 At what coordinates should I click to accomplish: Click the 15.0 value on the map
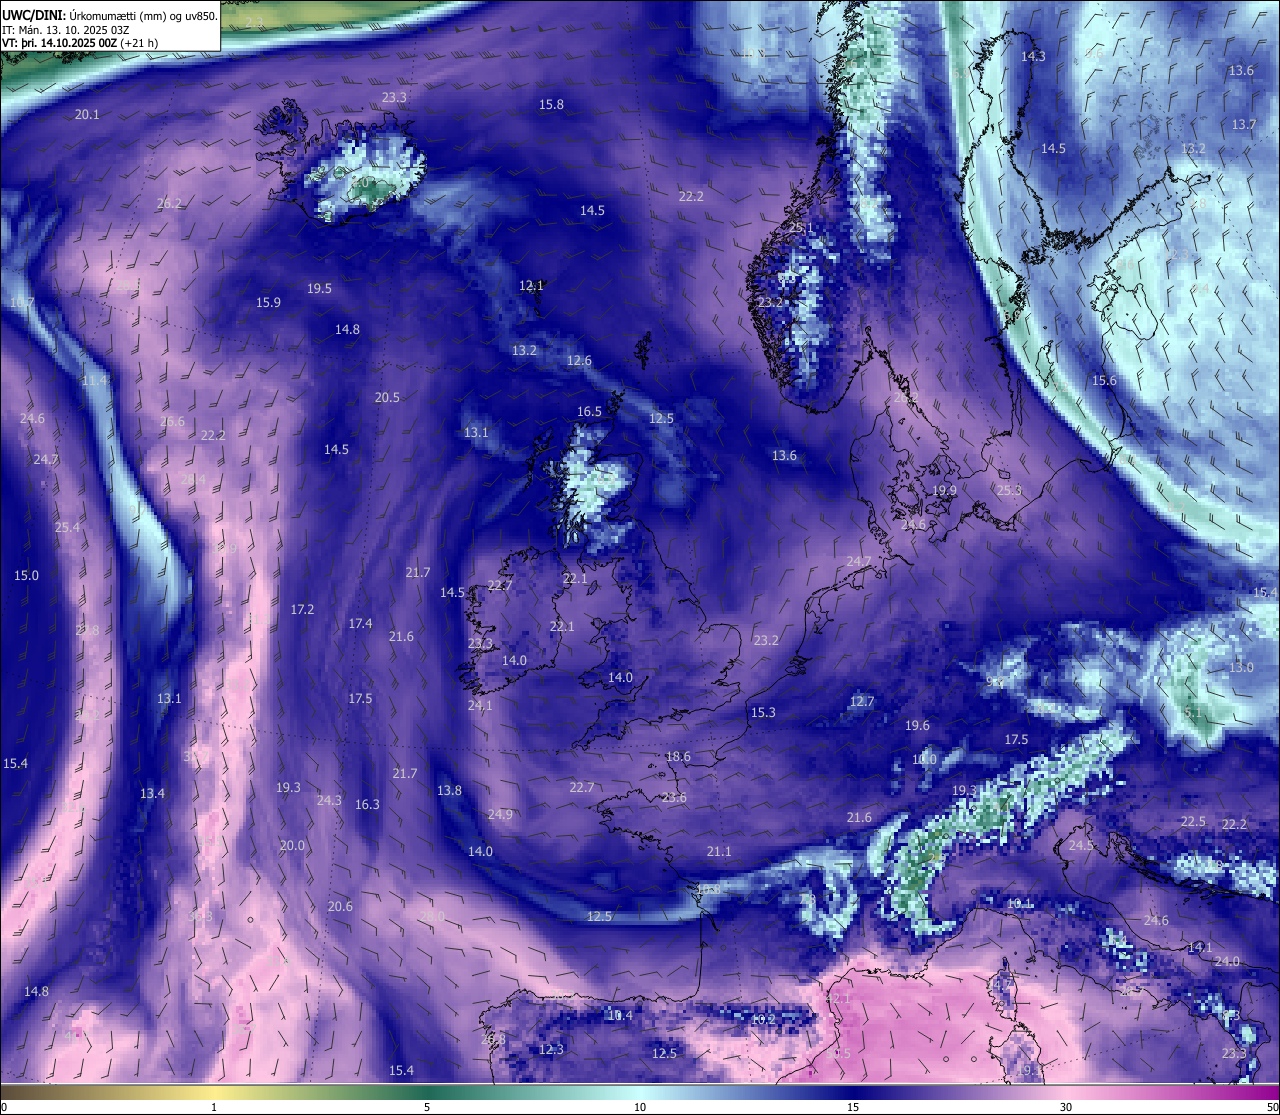(26, 576)
